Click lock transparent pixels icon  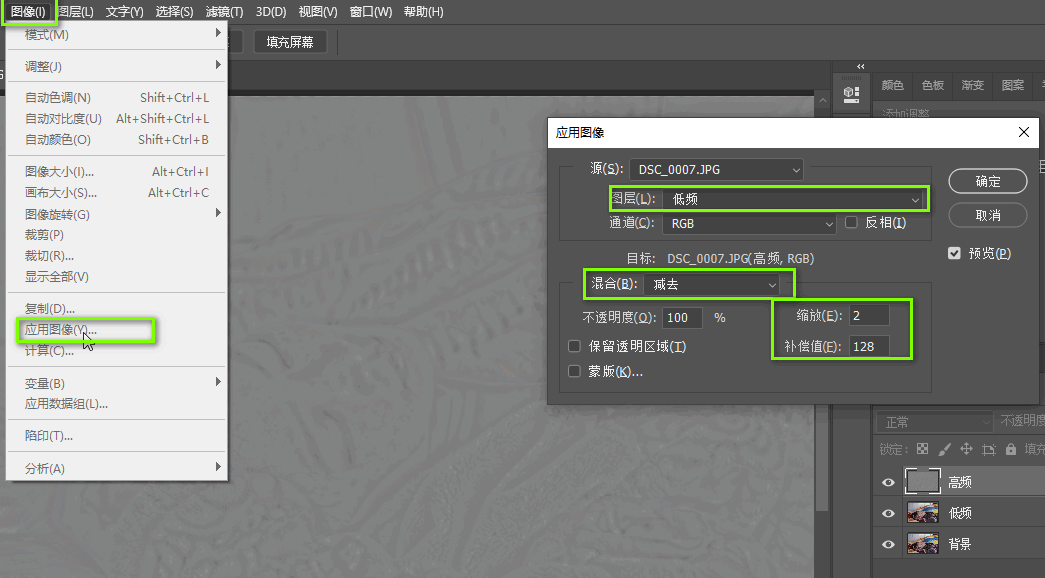coord(922,449)
